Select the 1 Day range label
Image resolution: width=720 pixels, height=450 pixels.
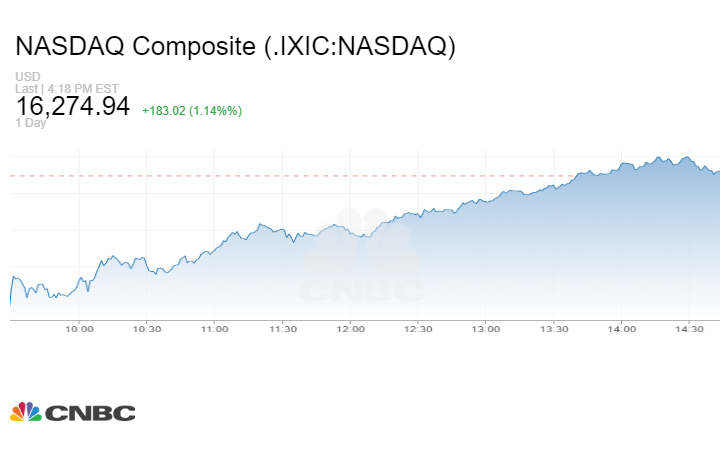coord(31,123)
